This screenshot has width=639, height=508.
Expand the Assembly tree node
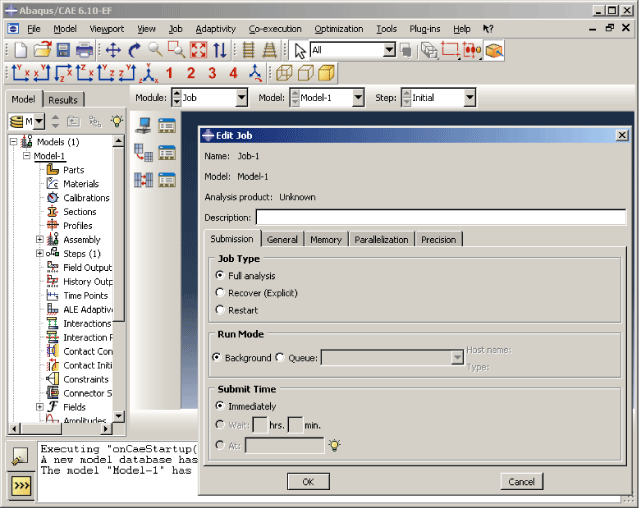coord(40,239)
